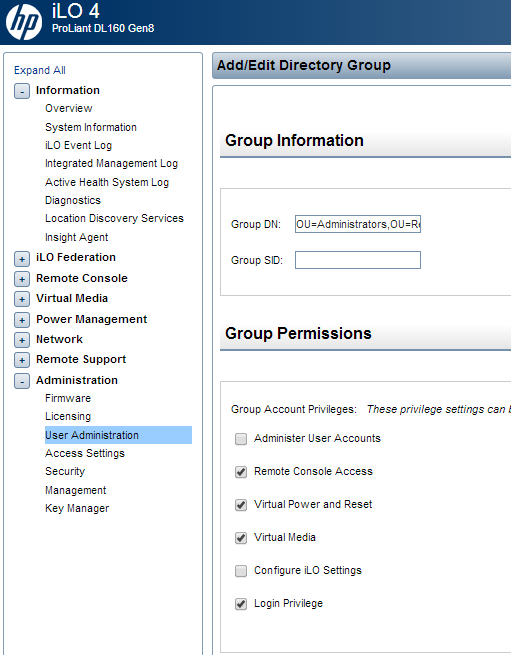Click the Group Account Privileges label
Screen dimensions: 511x655
[x=294, y=409]
